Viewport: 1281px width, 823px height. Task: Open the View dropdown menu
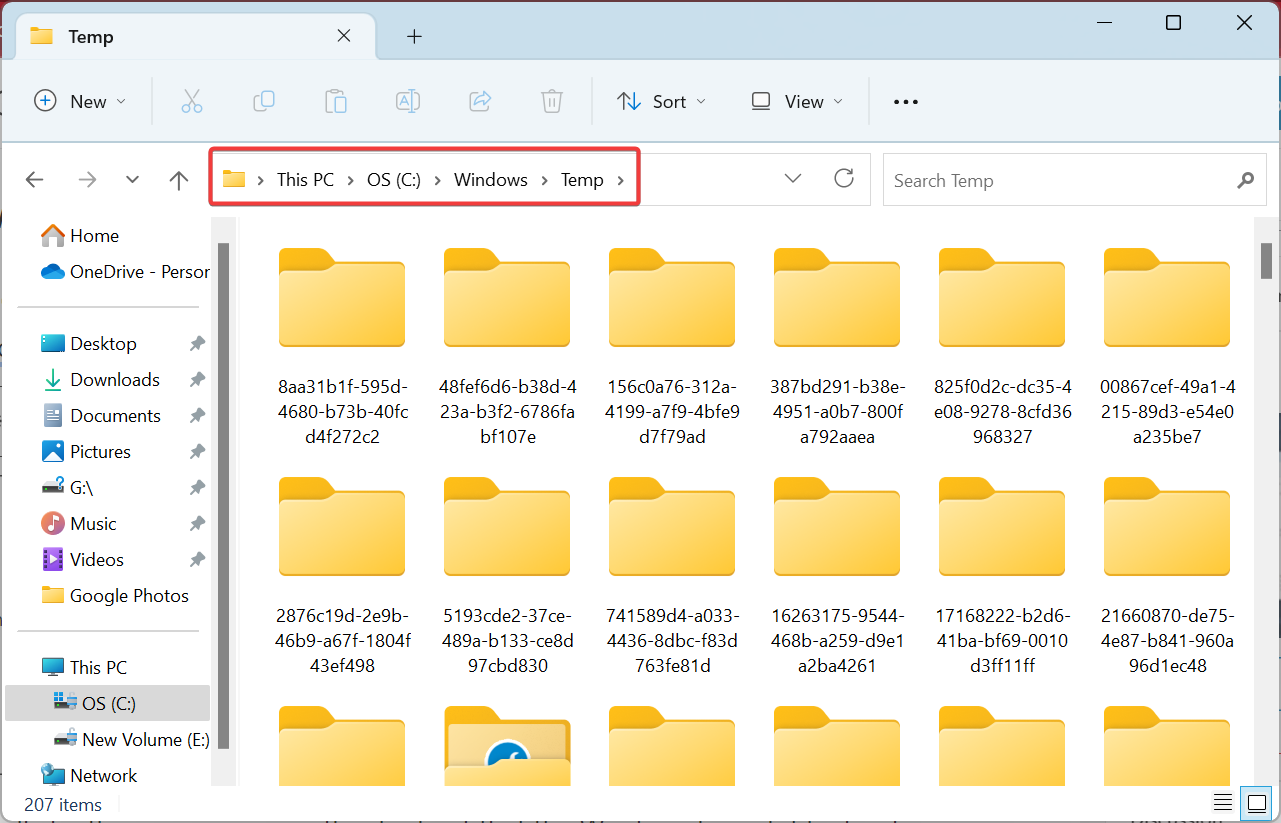797,101
